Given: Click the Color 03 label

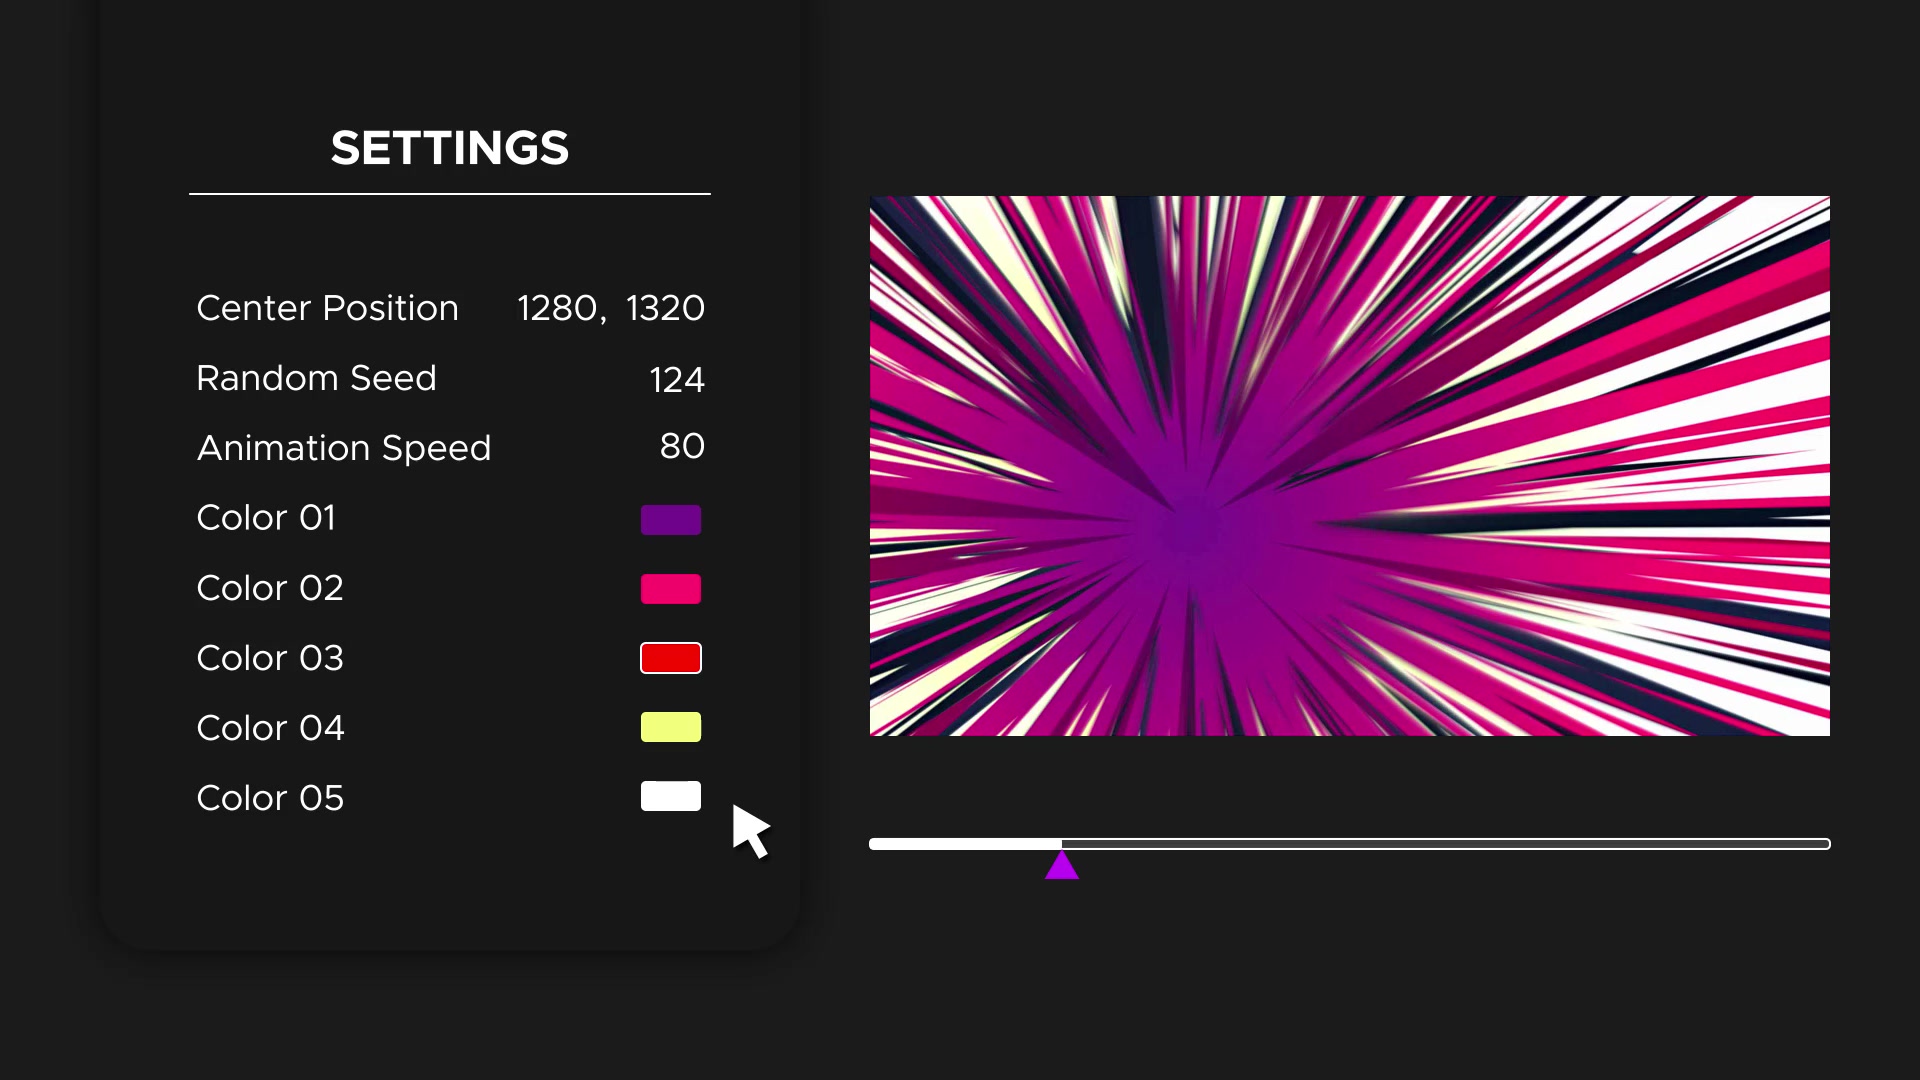Looking at the screenshot, I should point(270,658).
